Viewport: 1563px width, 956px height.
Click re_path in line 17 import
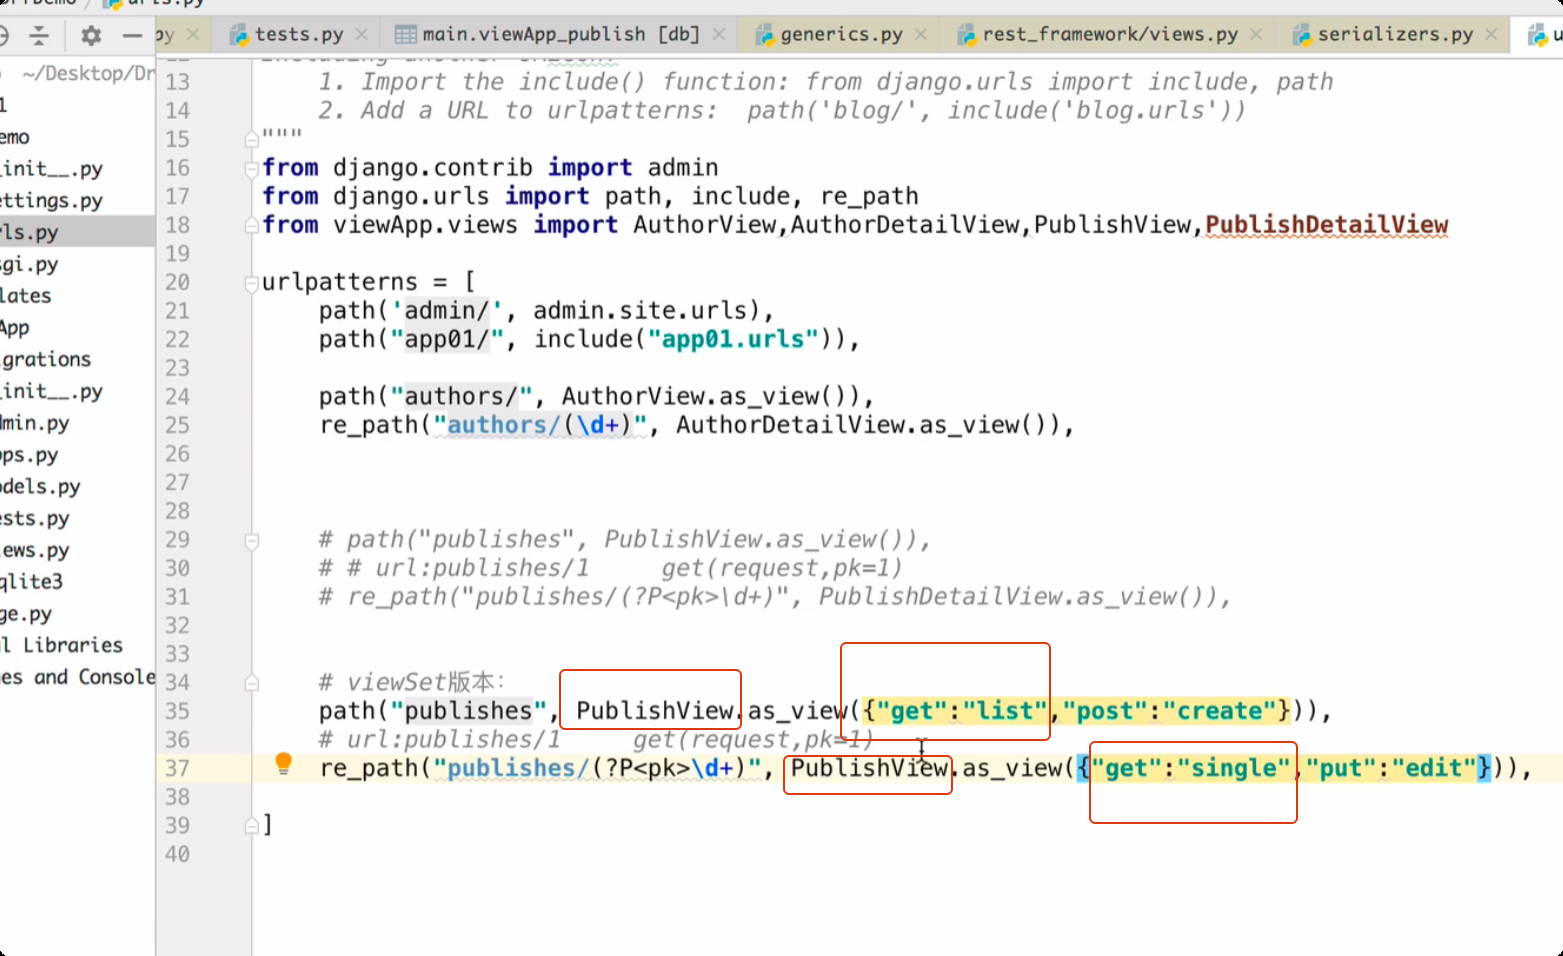click(869, 196)
